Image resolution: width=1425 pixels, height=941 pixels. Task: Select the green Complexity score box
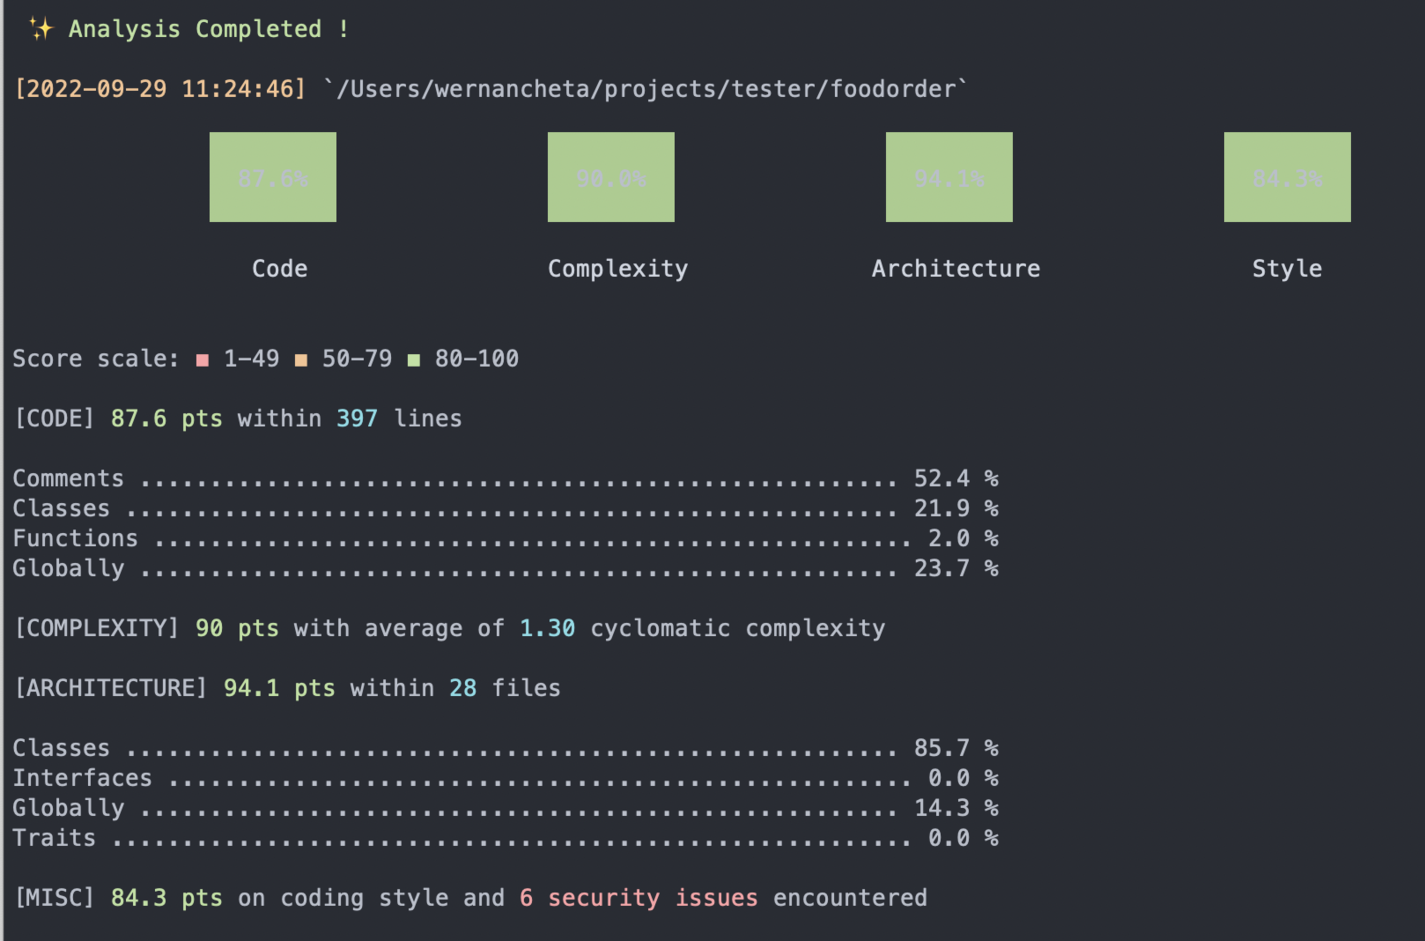click(610, 177)
